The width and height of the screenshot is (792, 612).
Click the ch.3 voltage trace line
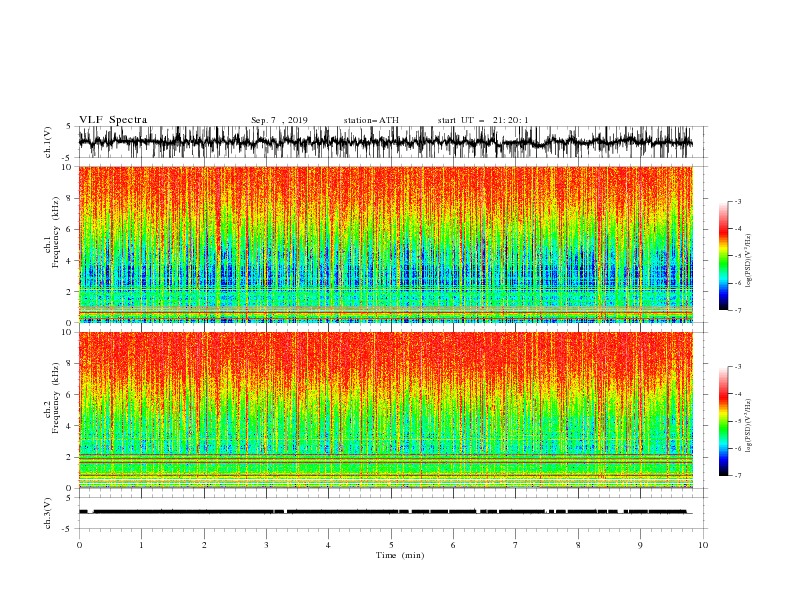click(x=385, y=512)
